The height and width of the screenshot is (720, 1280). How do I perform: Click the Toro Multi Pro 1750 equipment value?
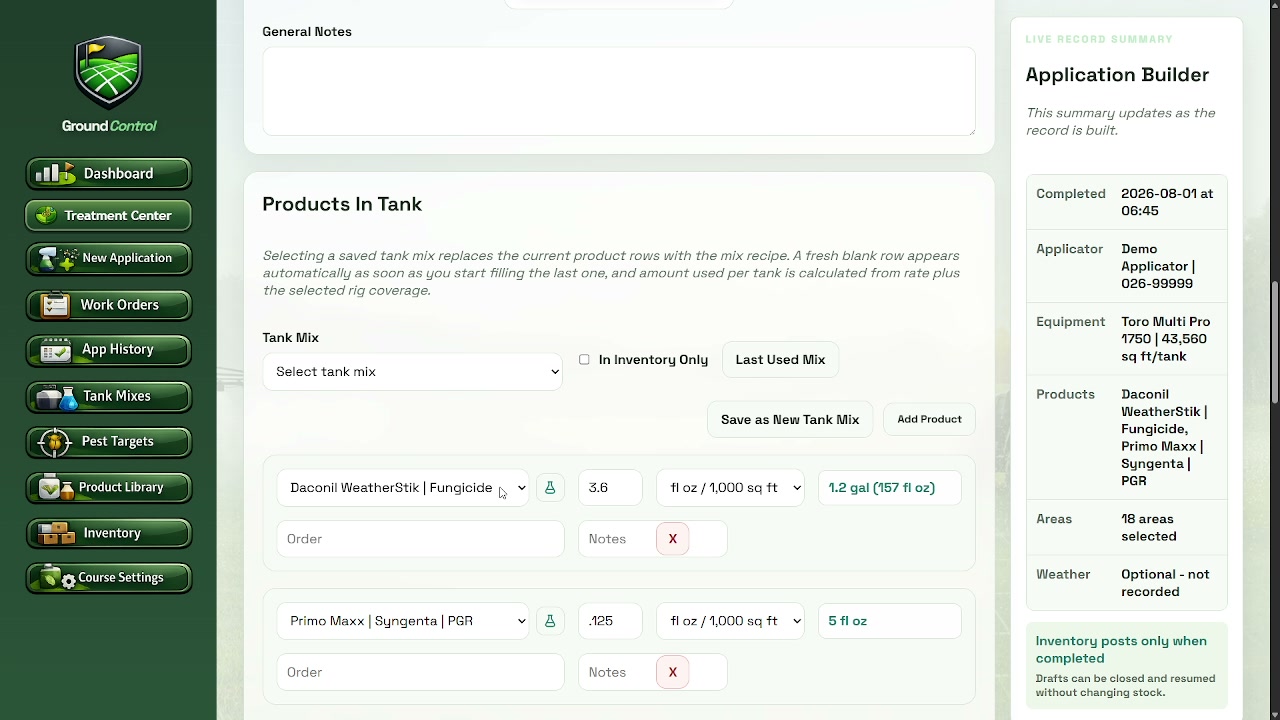pos(1166,339)
